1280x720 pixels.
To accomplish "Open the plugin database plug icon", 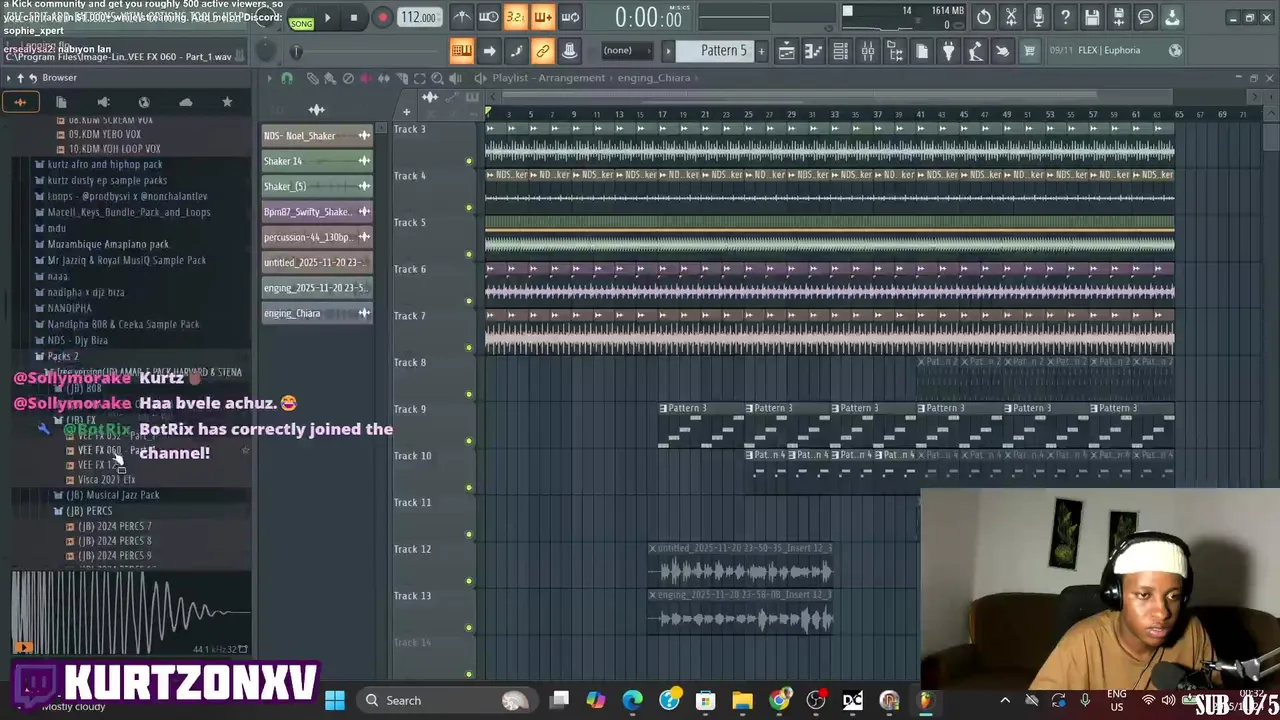I will [949, 51].
